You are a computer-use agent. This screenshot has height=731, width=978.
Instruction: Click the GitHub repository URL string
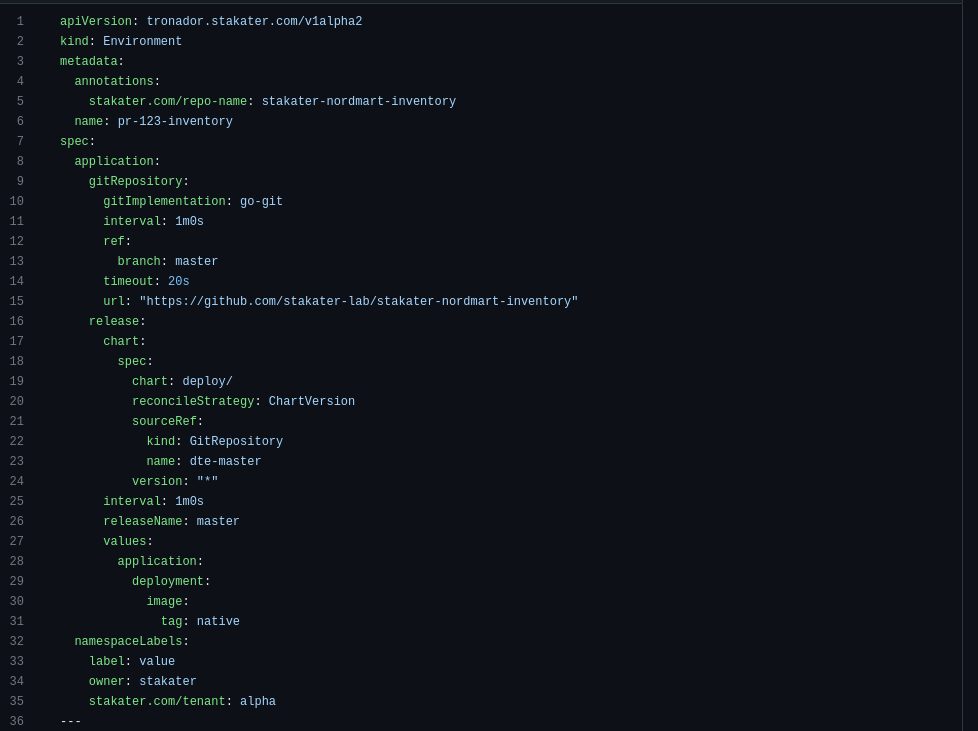tap(359, 301)
